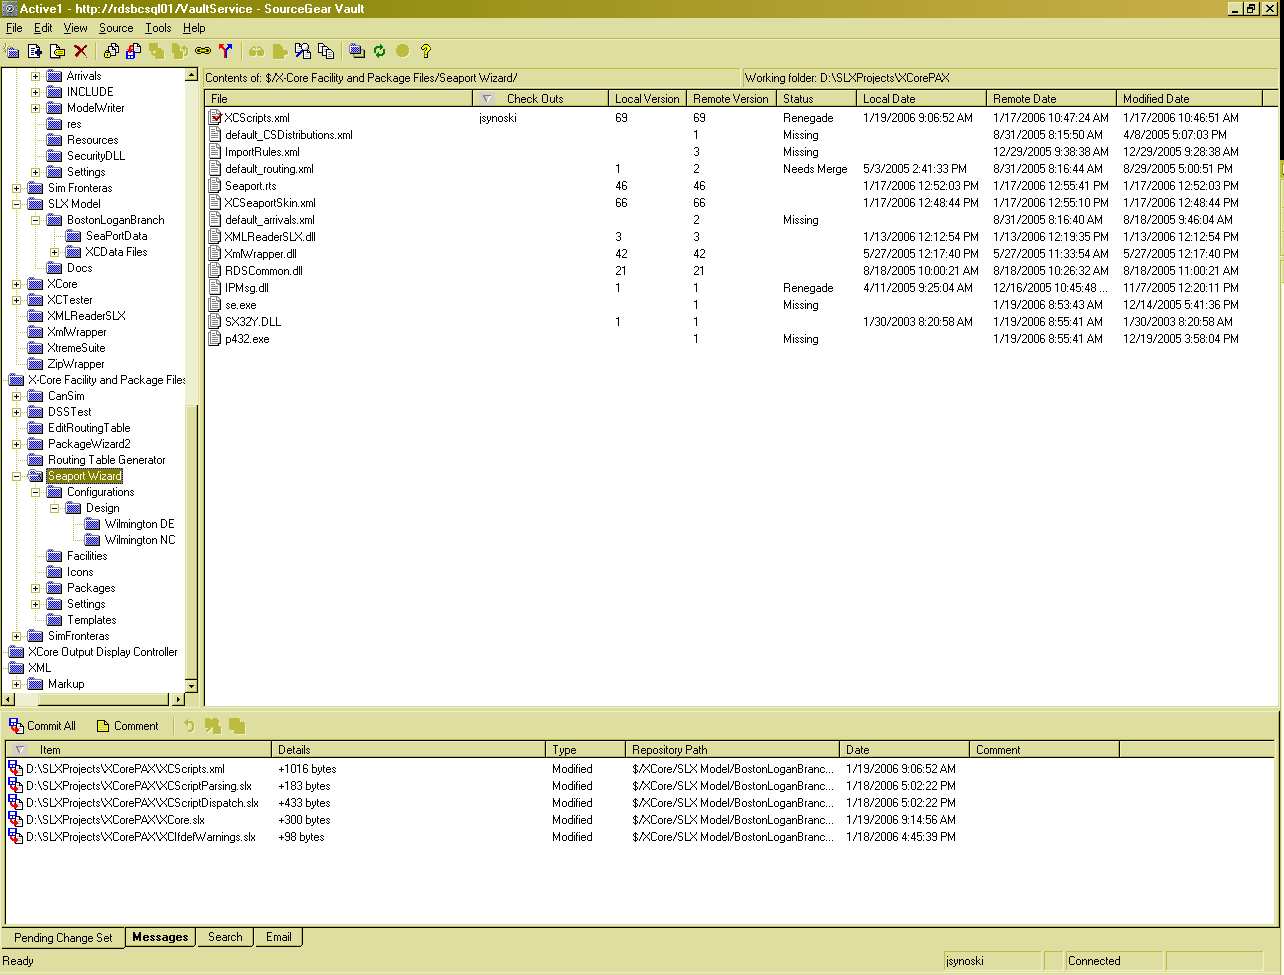Click the yellow chain link share icon
The image size is (1284, 975).
tap(203, 51)
